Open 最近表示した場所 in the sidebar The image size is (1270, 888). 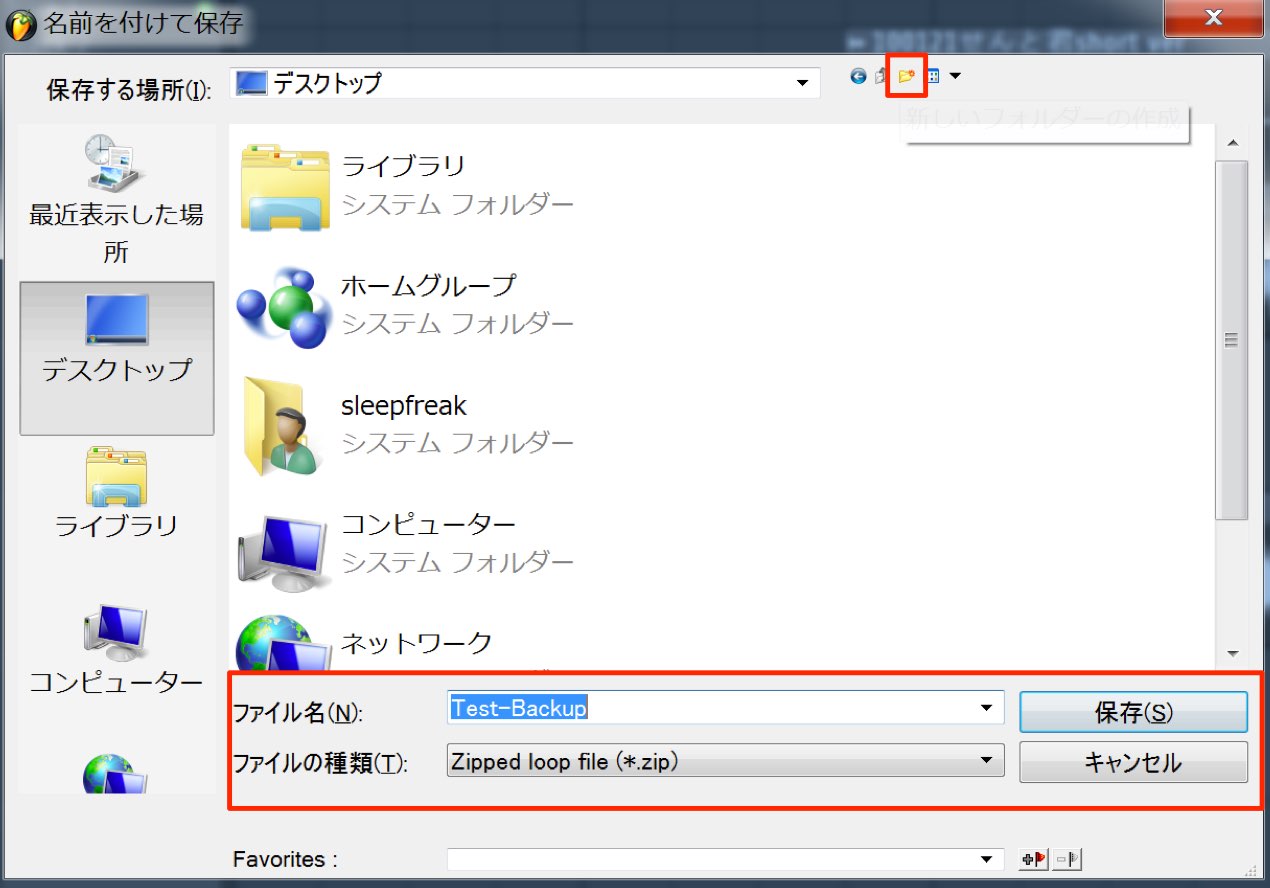116,198
